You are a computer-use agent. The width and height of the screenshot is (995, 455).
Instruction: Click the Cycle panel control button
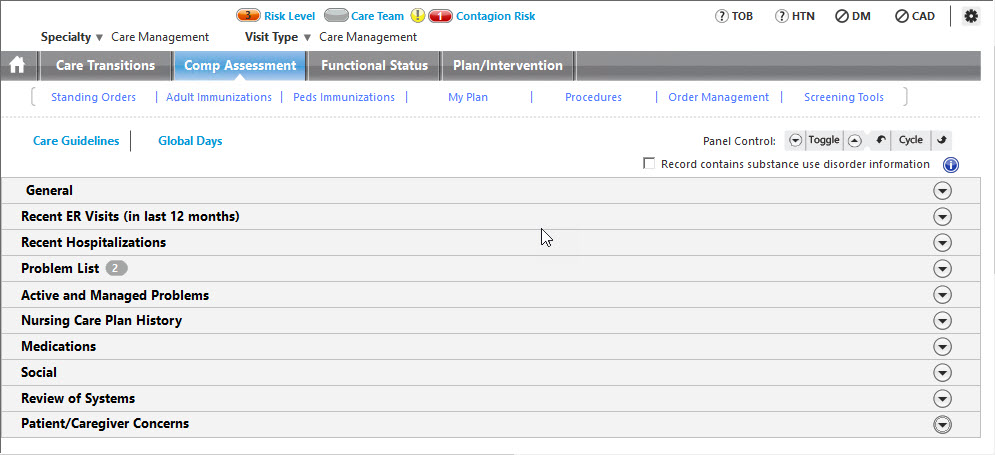pos(911,140)
